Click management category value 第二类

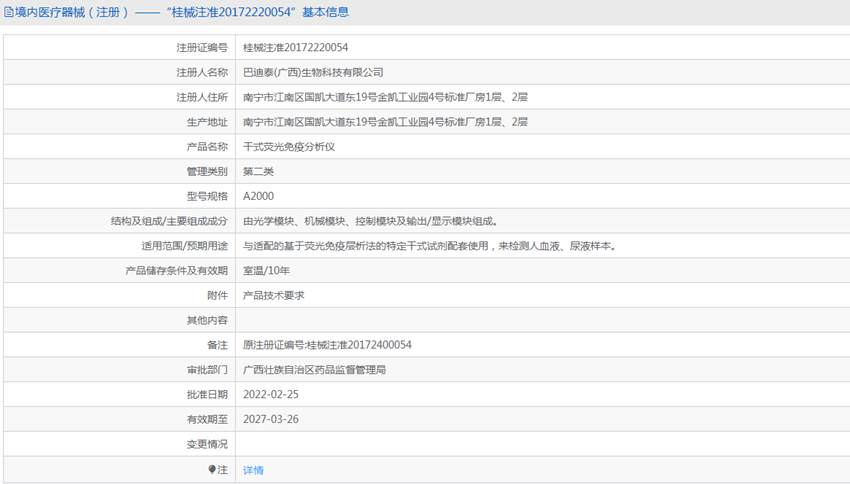click(x=258, y=171)
